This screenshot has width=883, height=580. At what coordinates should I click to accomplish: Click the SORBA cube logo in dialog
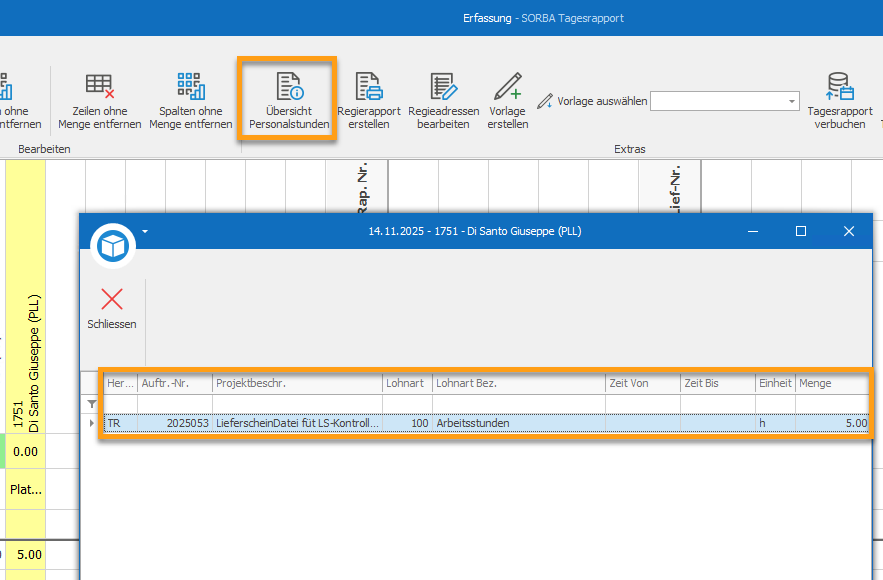(113, 246)
